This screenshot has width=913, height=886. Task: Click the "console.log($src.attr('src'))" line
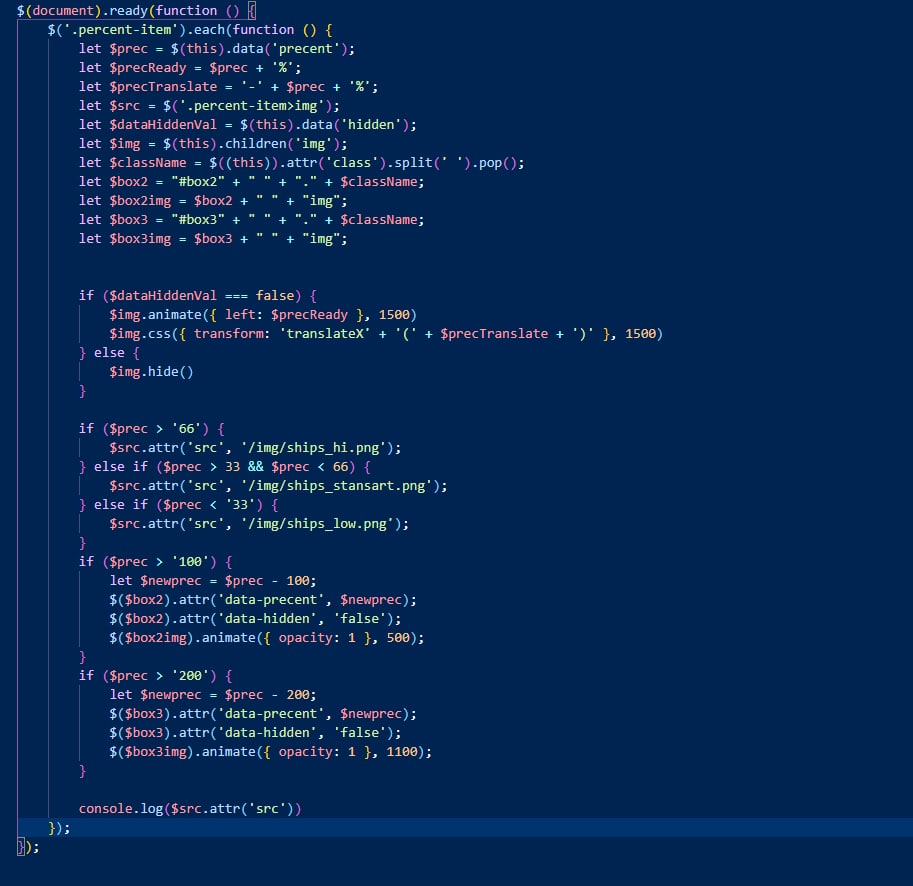(x=190, y=809)
